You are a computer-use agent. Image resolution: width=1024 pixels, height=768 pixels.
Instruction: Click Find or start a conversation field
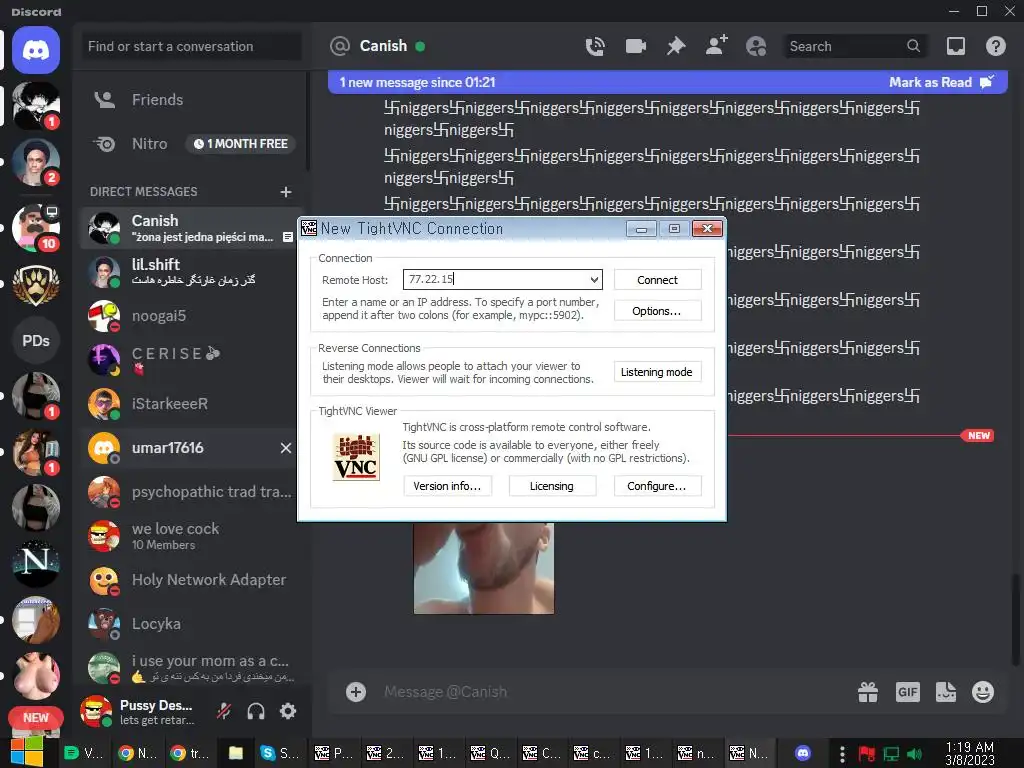pos(191,46)
